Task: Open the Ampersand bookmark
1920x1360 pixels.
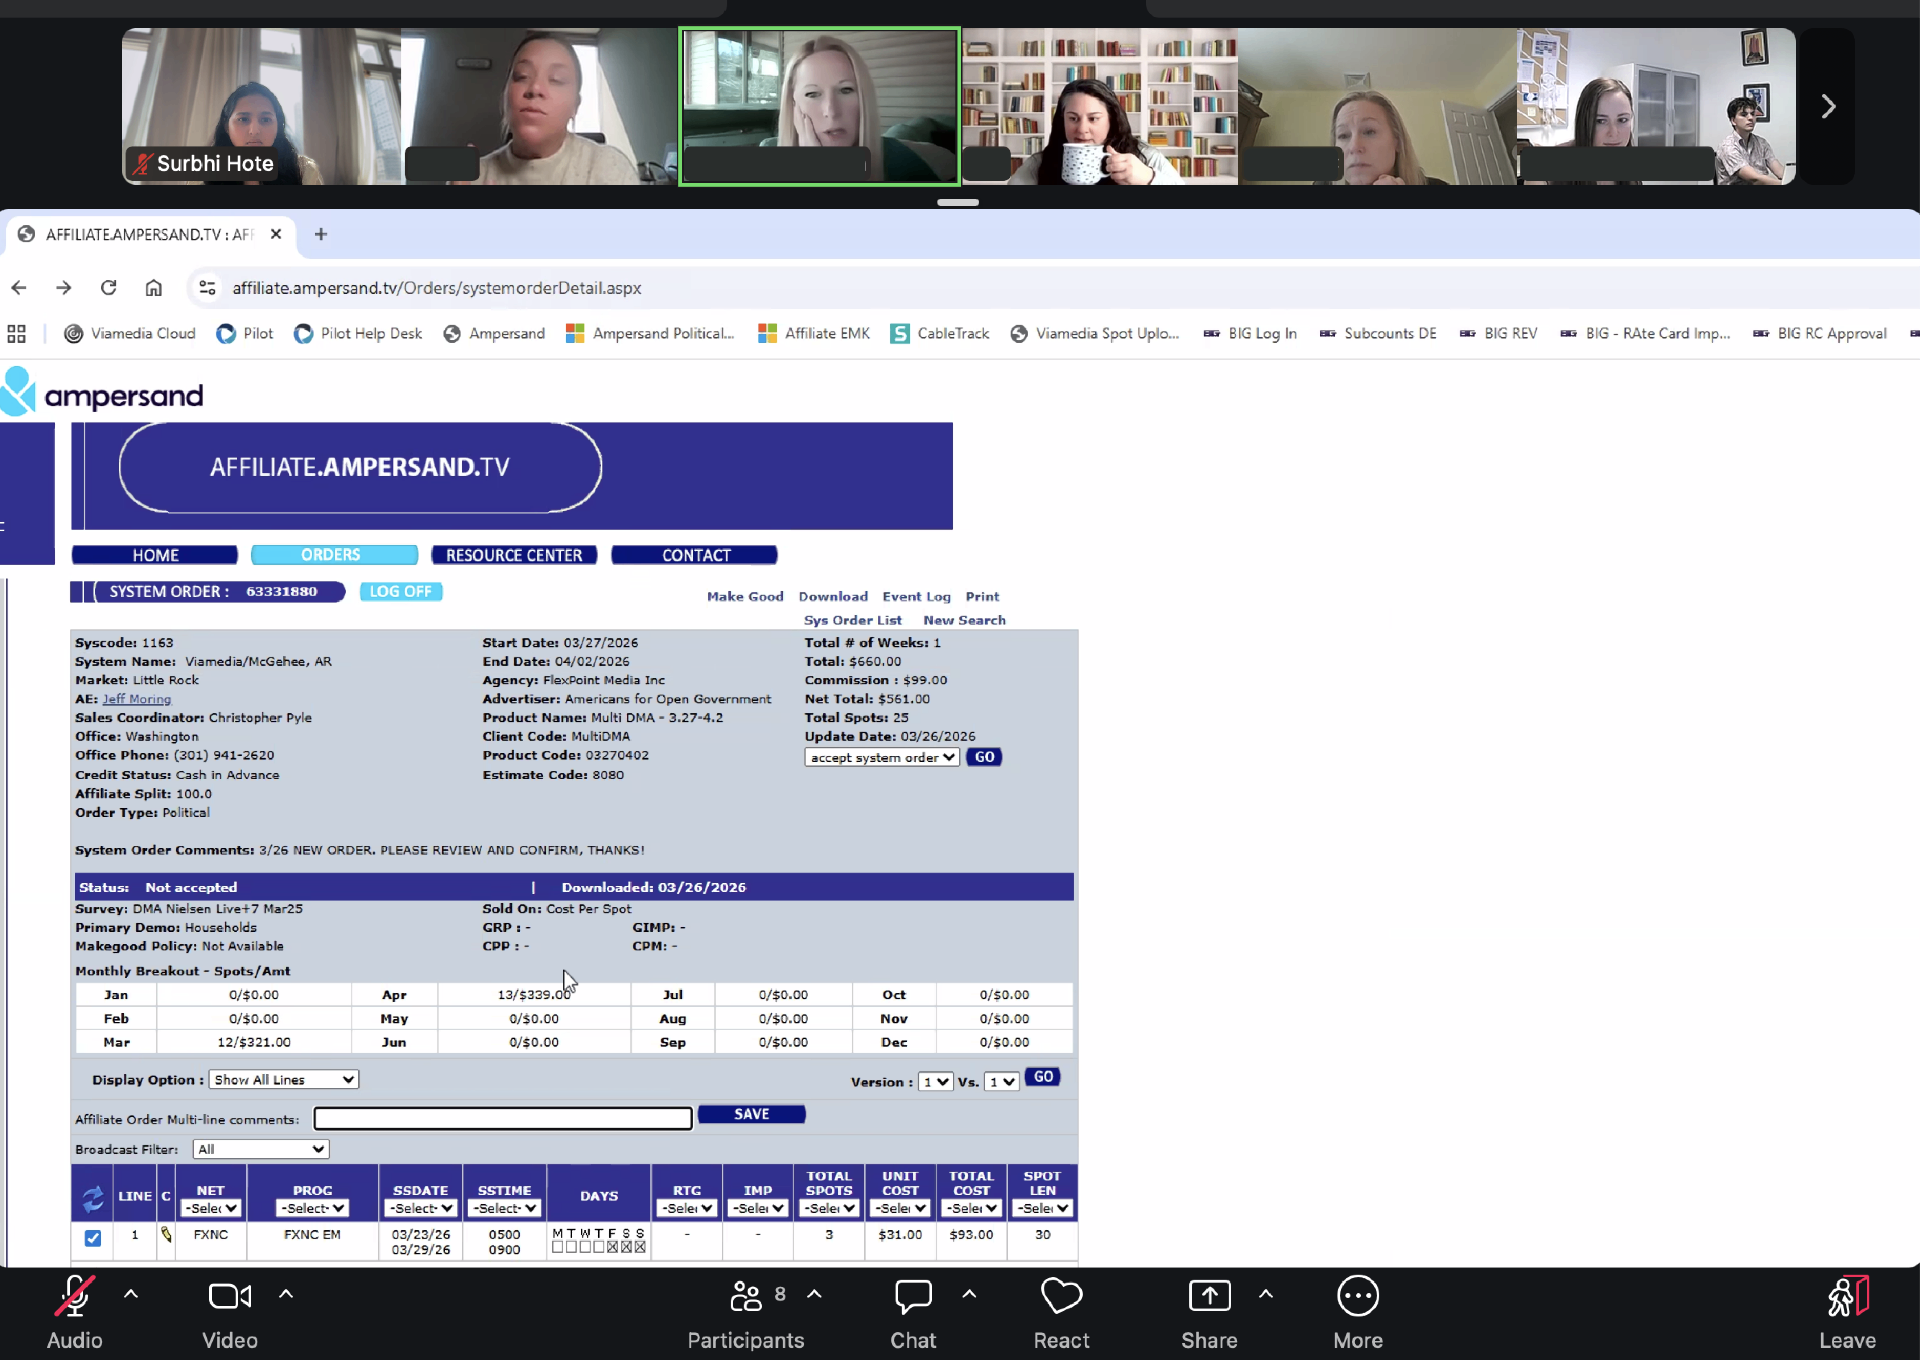Action: tap(494, 334)
